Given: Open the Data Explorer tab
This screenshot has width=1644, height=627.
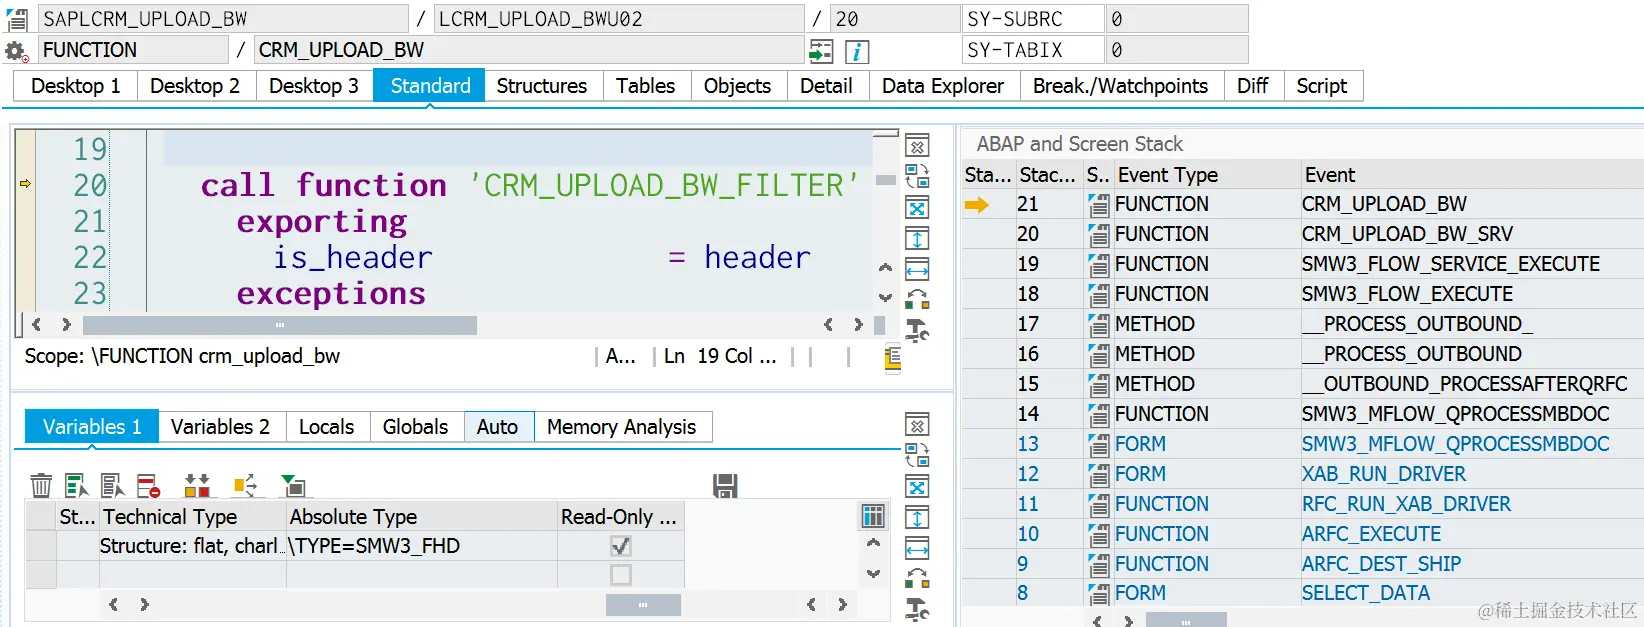Looking at the screenshot, I should pos(943,86).
